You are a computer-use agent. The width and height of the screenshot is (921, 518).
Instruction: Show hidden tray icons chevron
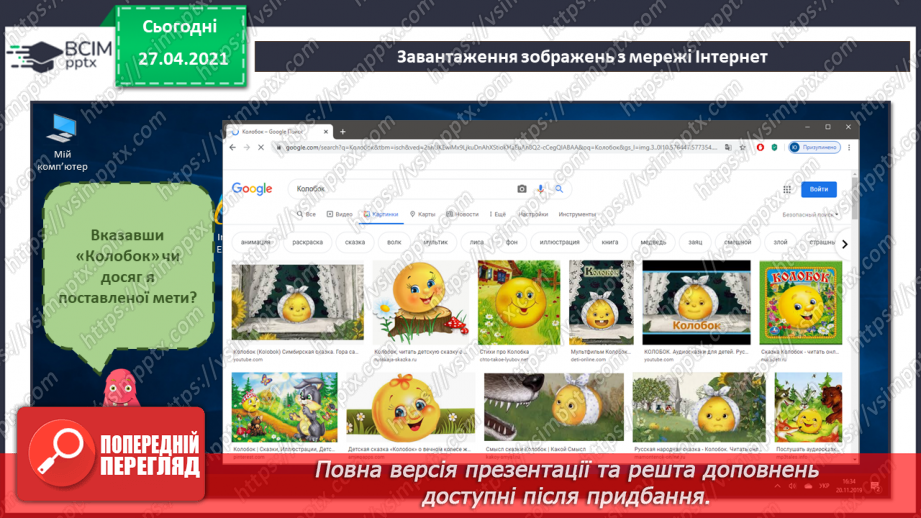tap(778, 486)
